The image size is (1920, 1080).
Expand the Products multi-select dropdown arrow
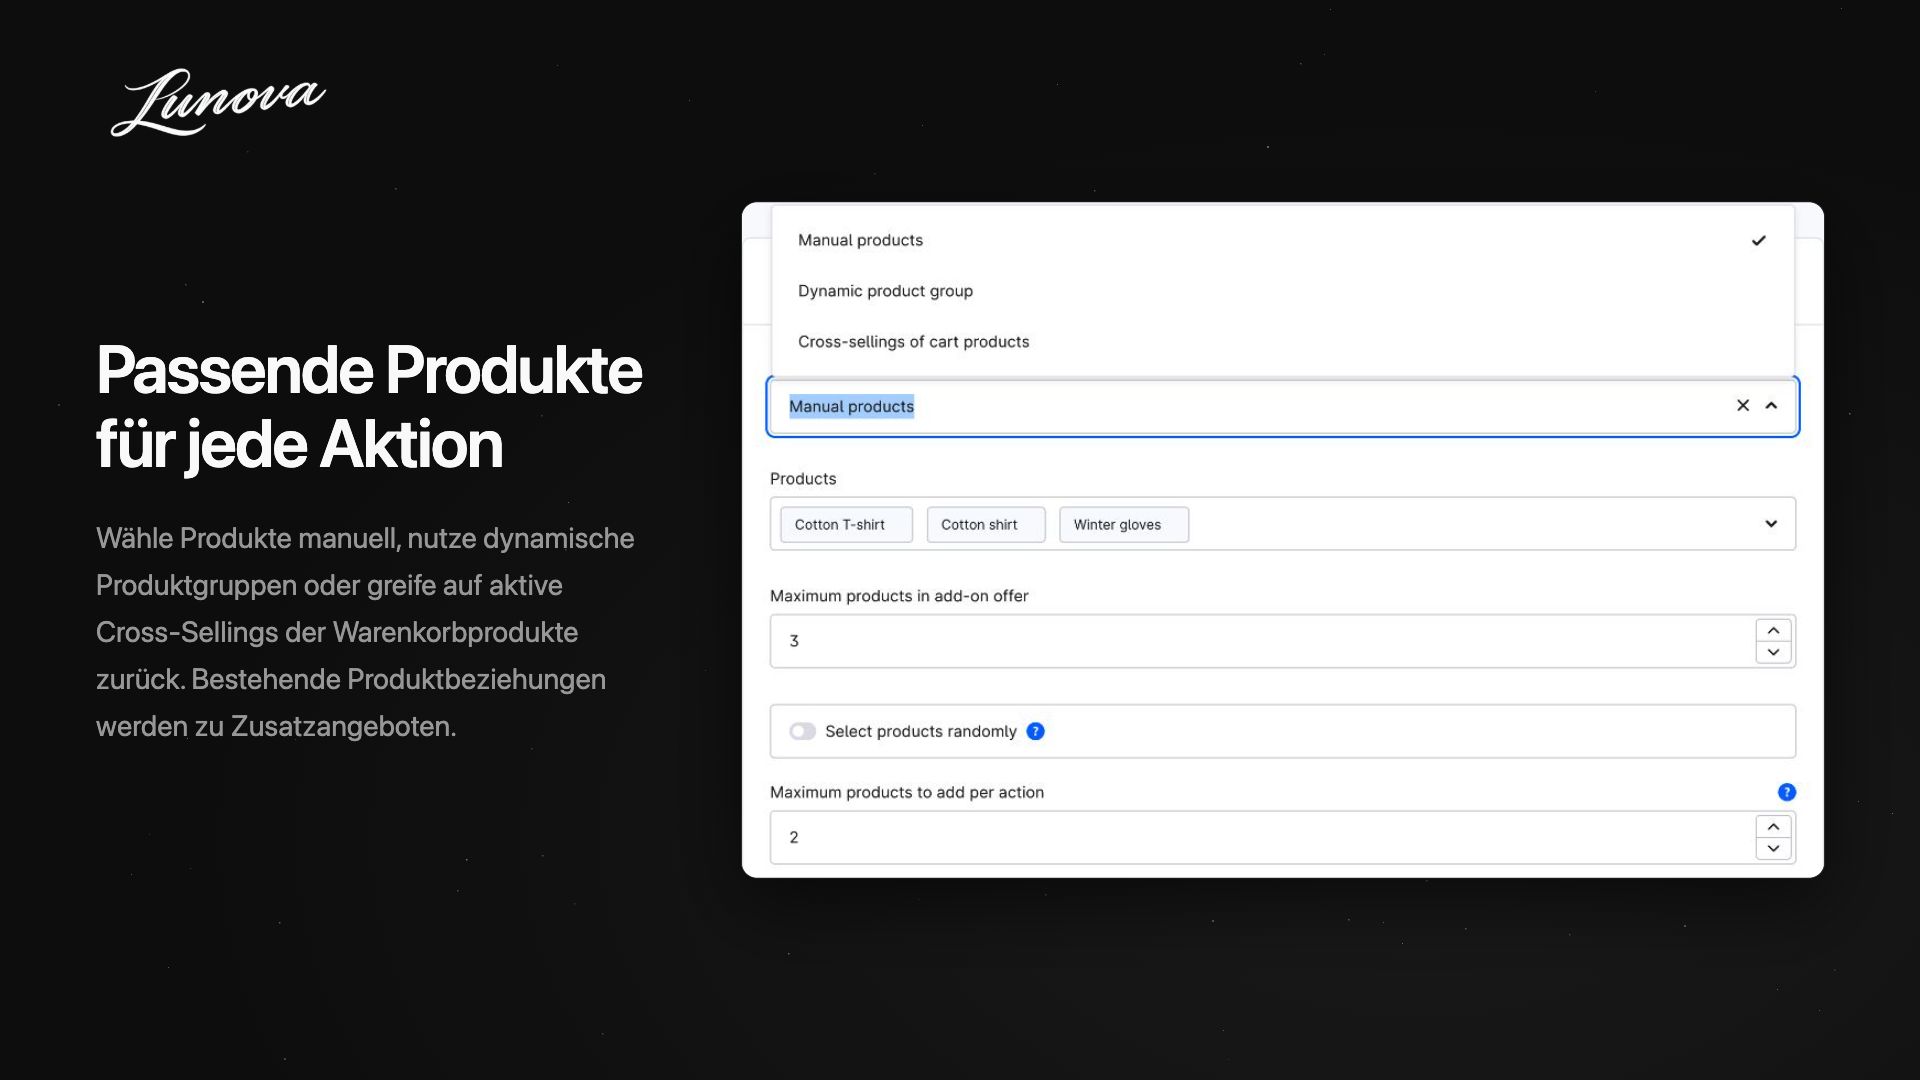pos(1771,524)
